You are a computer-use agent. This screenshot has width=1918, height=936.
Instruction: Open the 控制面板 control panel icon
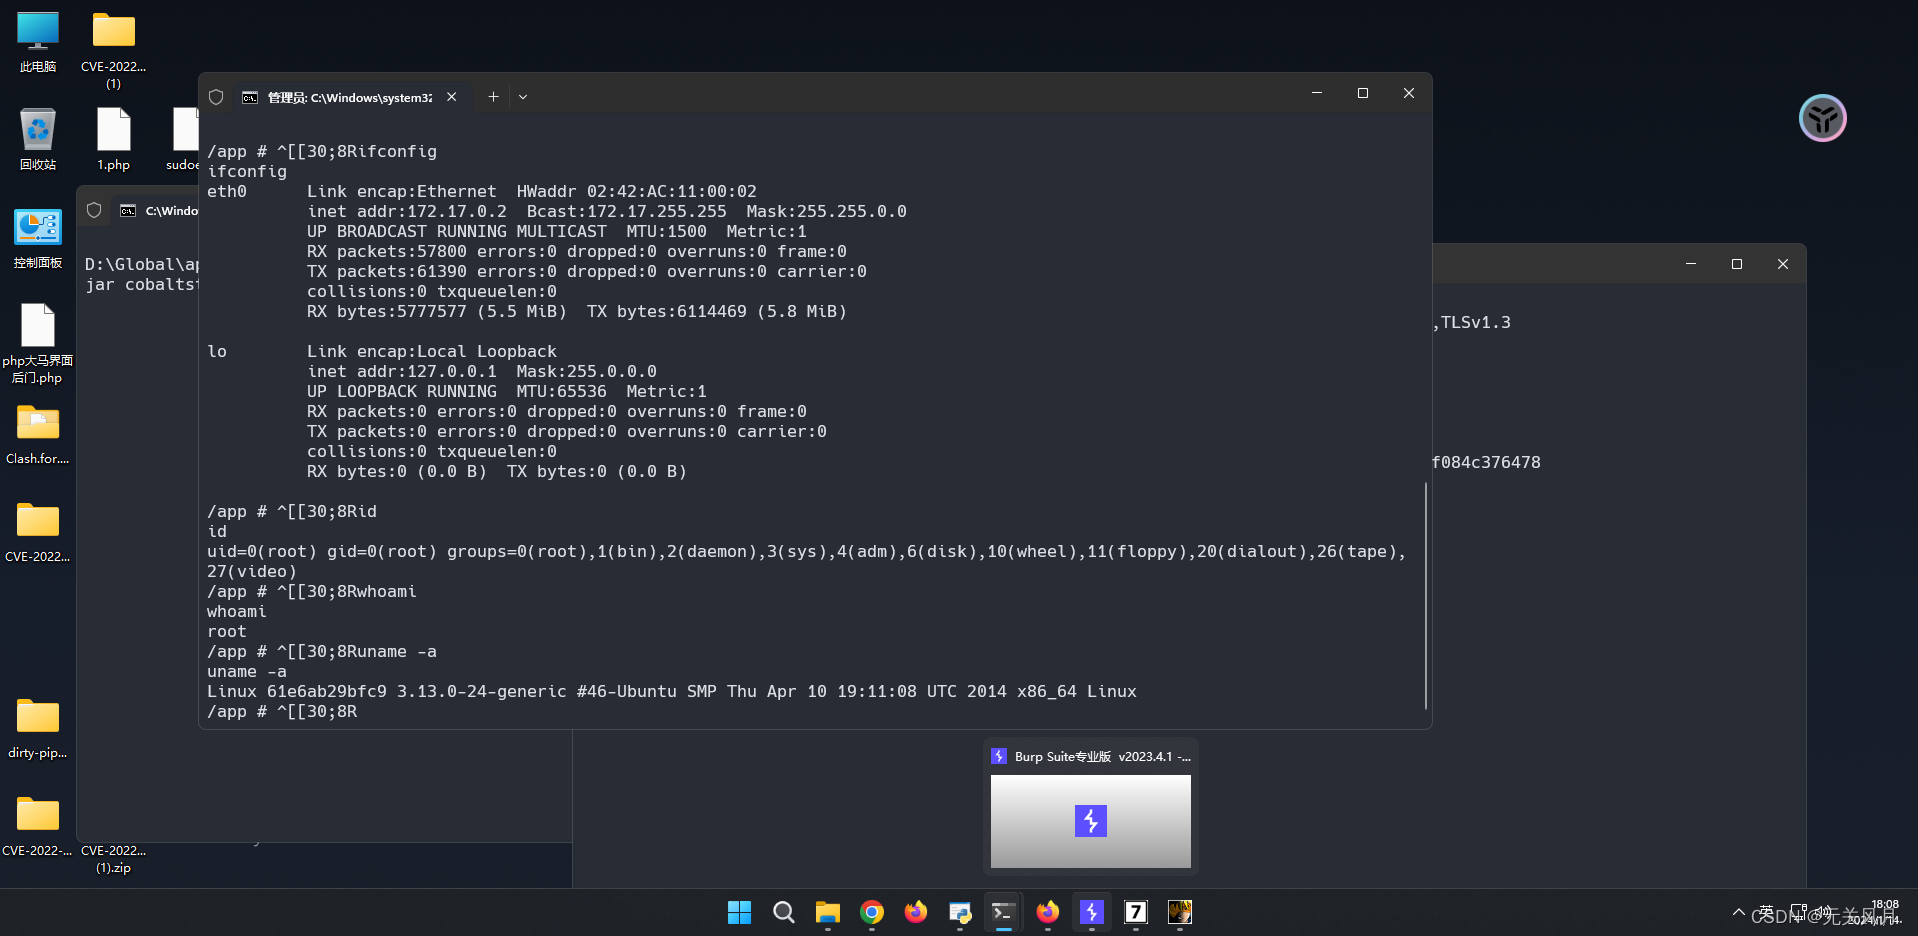tap(38, 238)
